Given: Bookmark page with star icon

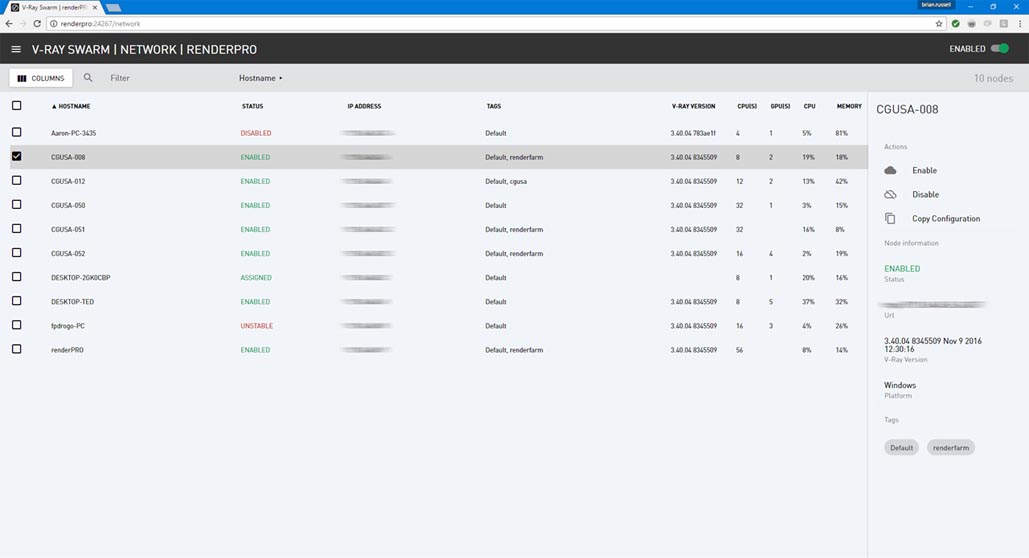Looking at the screenshot, I should [x=939, y=24].
